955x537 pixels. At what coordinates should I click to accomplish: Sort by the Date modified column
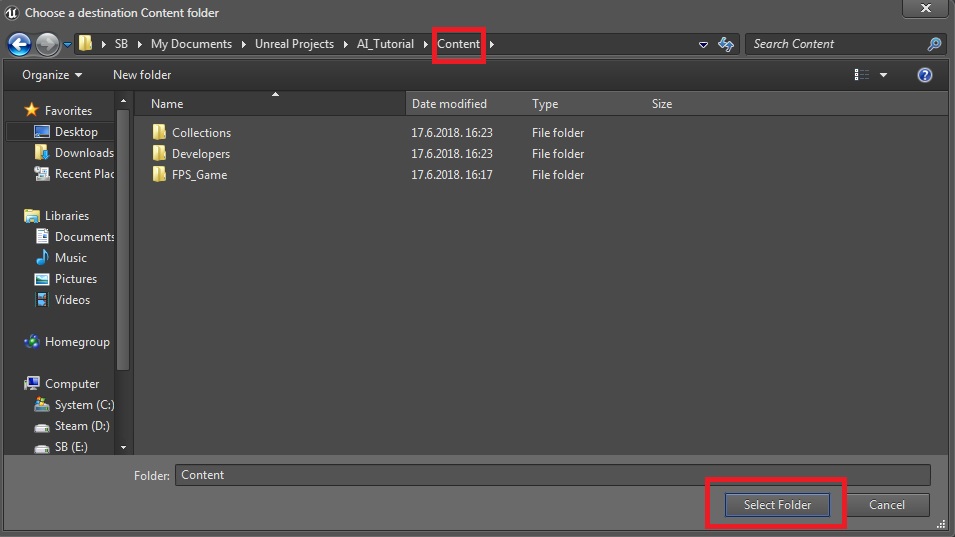449,104
